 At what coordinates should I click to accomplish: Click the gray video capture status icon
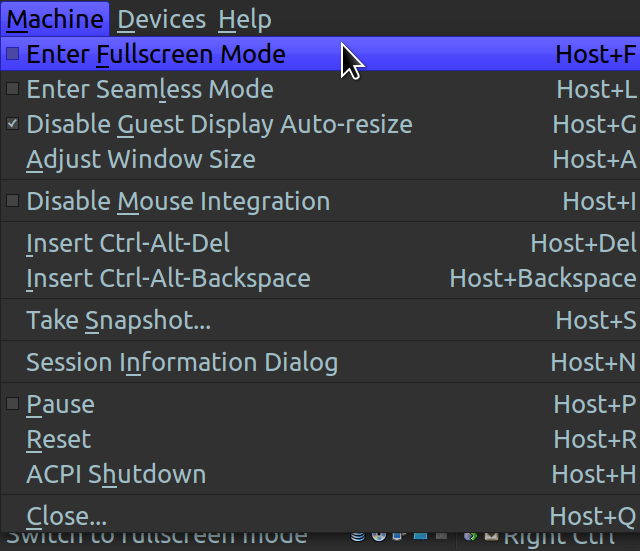(x=441, y=537)
